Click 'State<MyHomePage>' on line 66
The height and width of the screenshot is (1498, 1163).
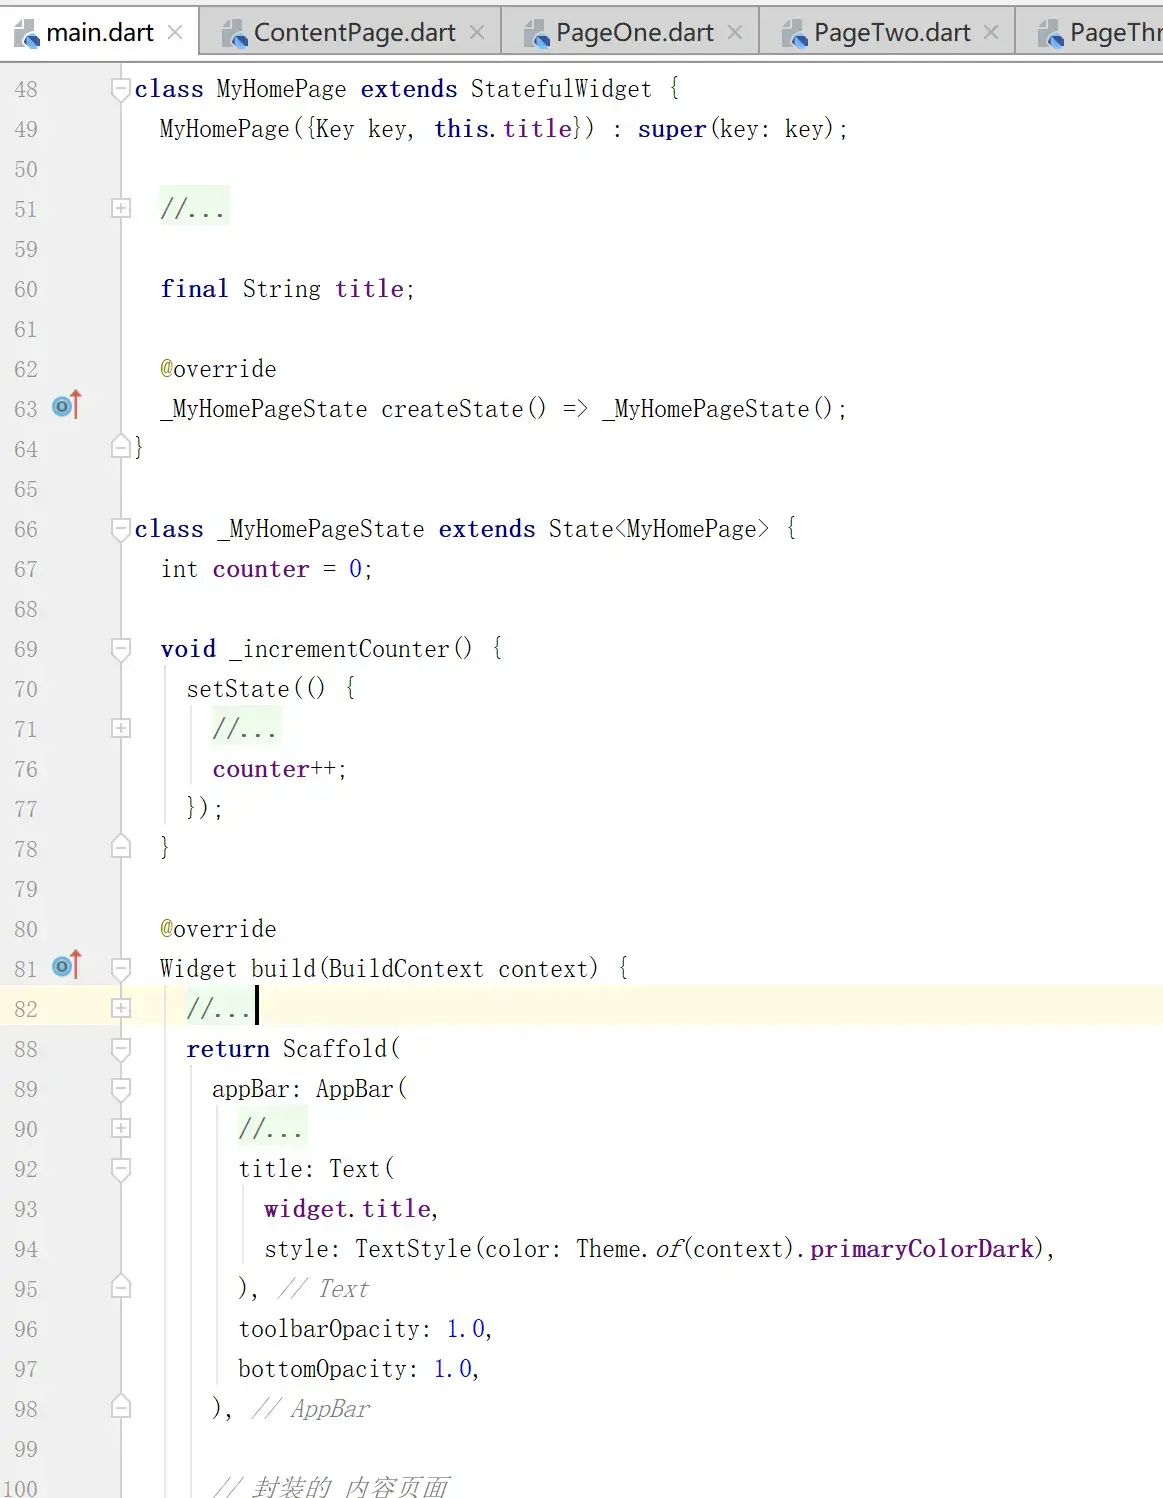(x=659, y=529)
